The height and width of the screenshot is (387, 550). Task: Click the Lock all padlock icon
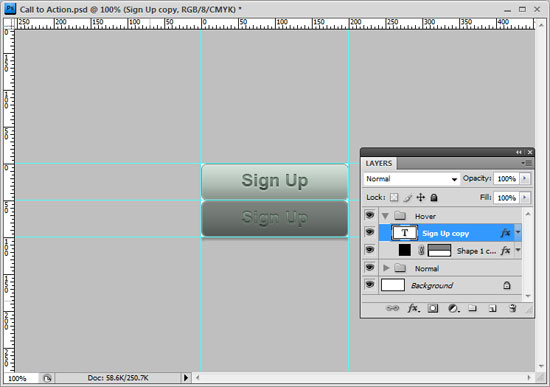pos(434,198)
